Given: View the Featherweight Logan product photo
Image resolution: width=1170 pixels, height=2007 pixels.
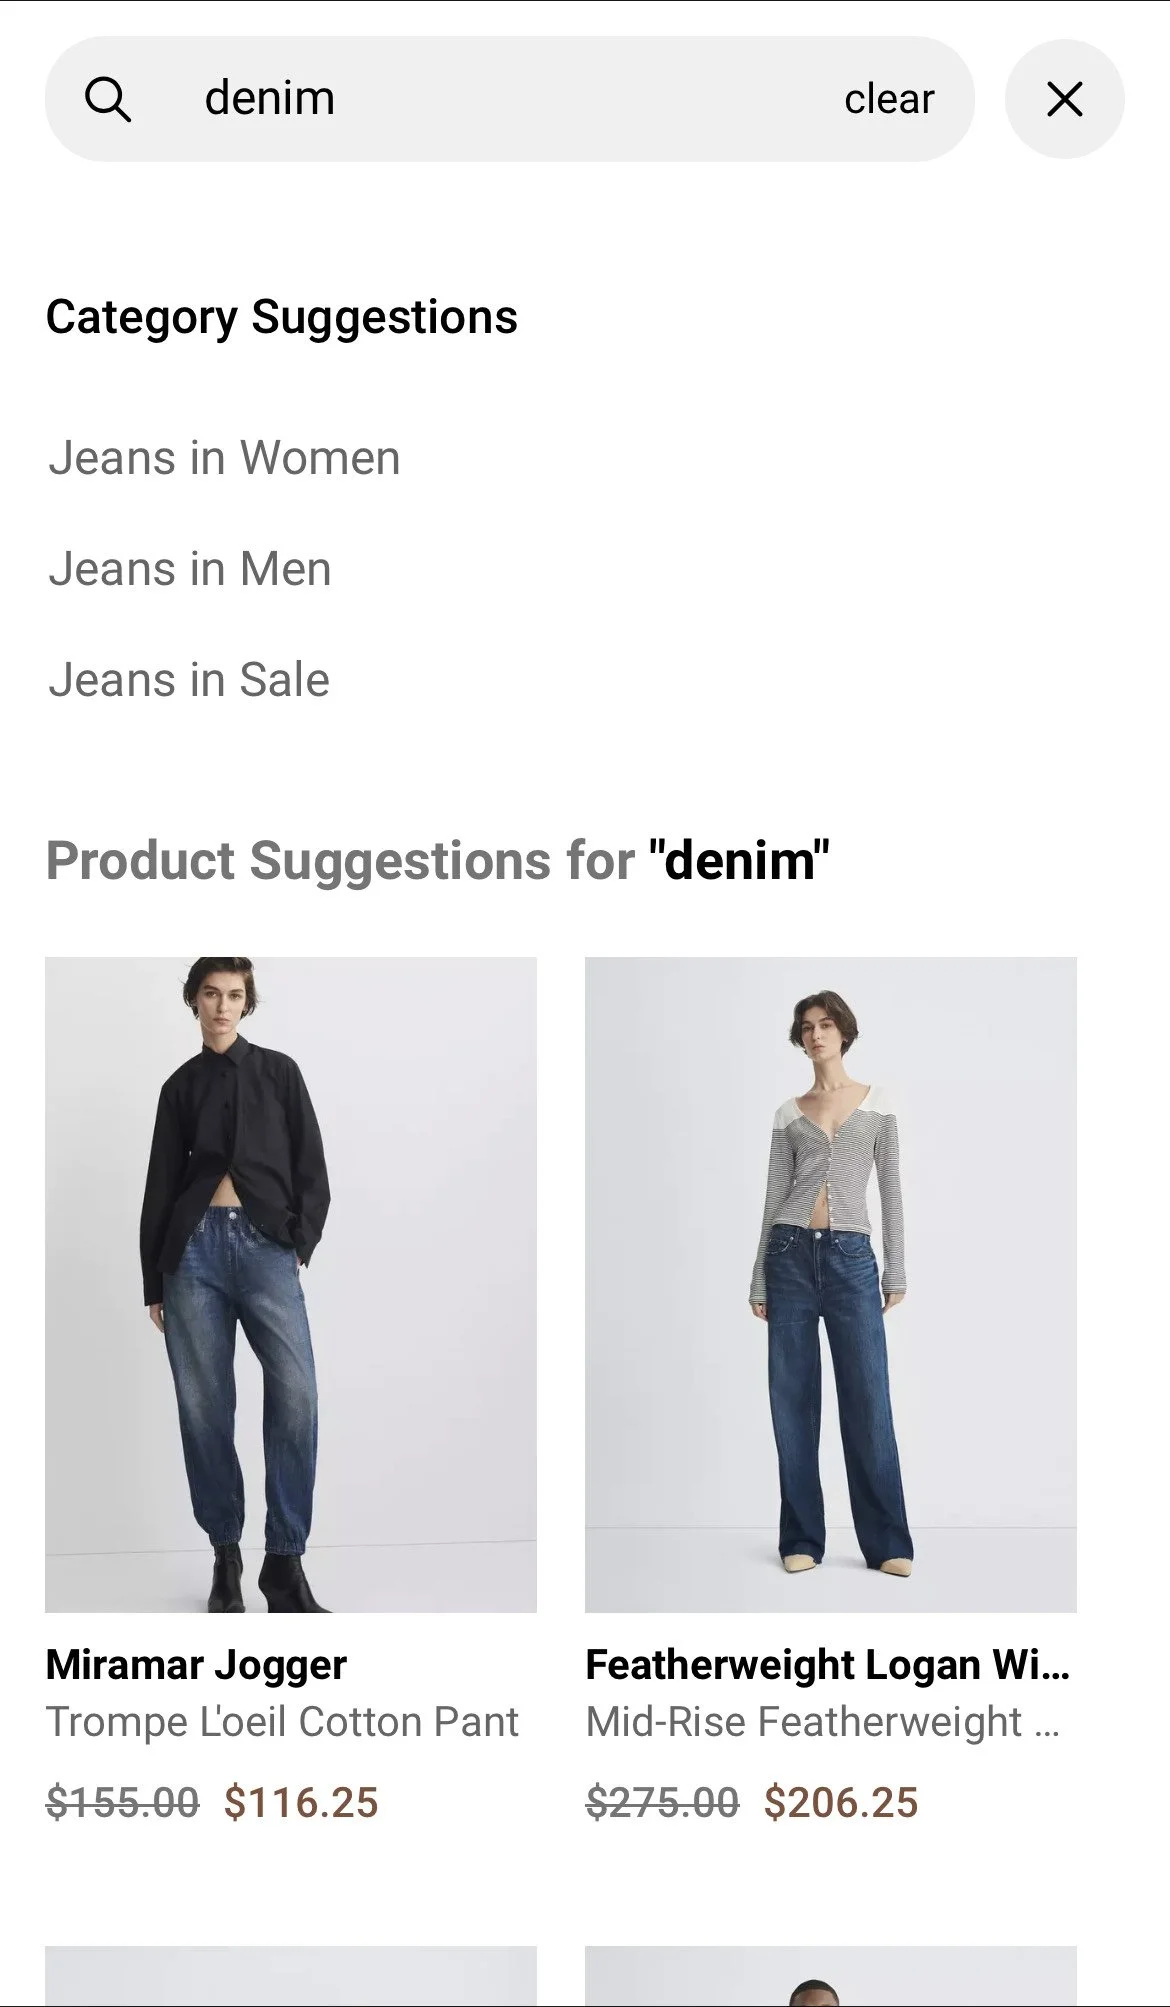Looking at the screenshot, I should pos(831,1284).
